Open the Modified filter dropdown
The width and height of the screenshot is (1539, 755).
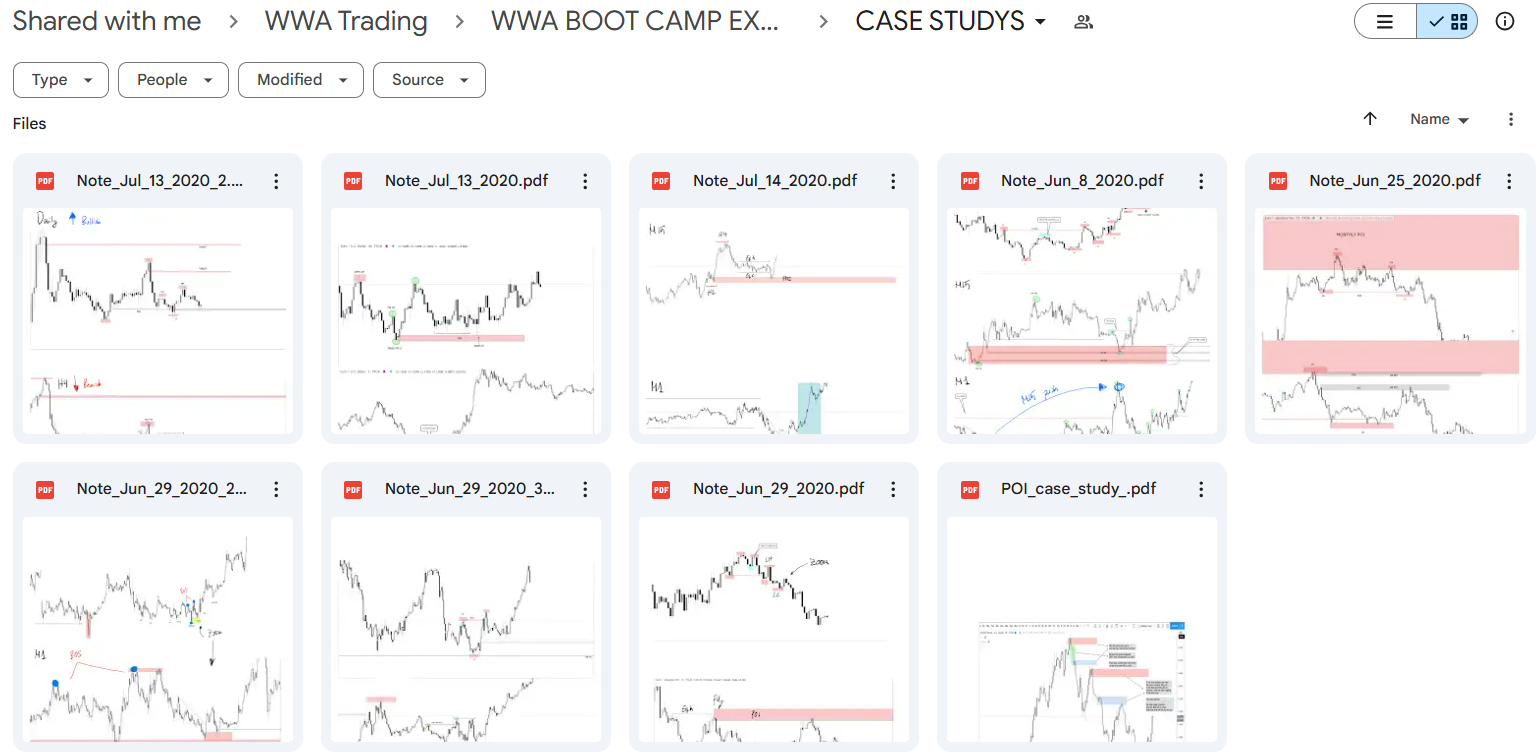(300, 80)
